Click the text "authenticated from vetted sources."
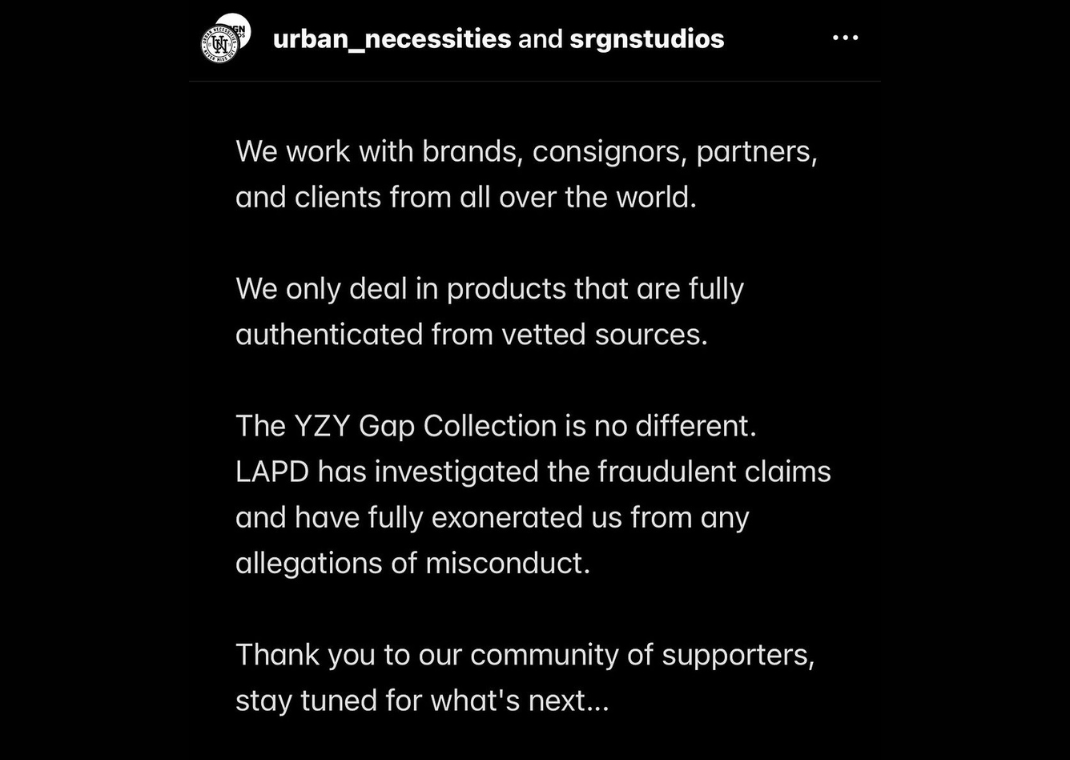The height and width of the screenshot is (760, 1070). point(471,334)
